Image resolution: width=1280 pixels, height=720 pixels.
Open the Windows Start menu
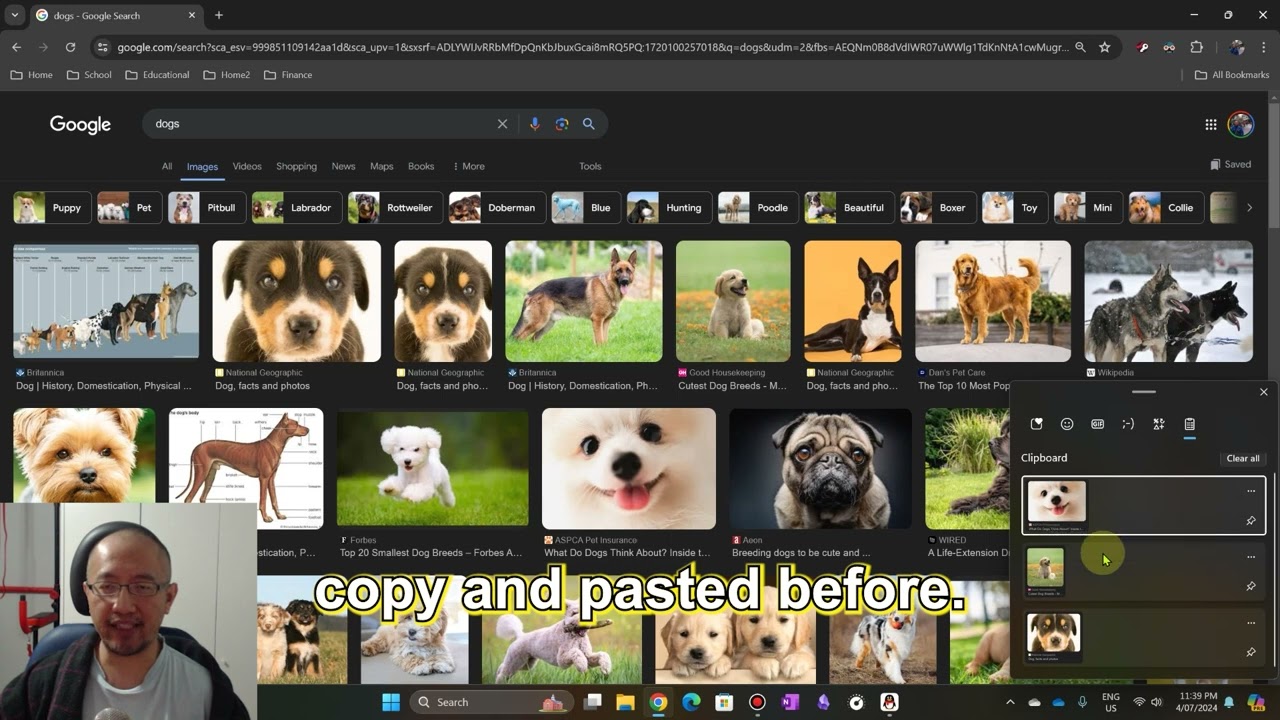point(391,702)
